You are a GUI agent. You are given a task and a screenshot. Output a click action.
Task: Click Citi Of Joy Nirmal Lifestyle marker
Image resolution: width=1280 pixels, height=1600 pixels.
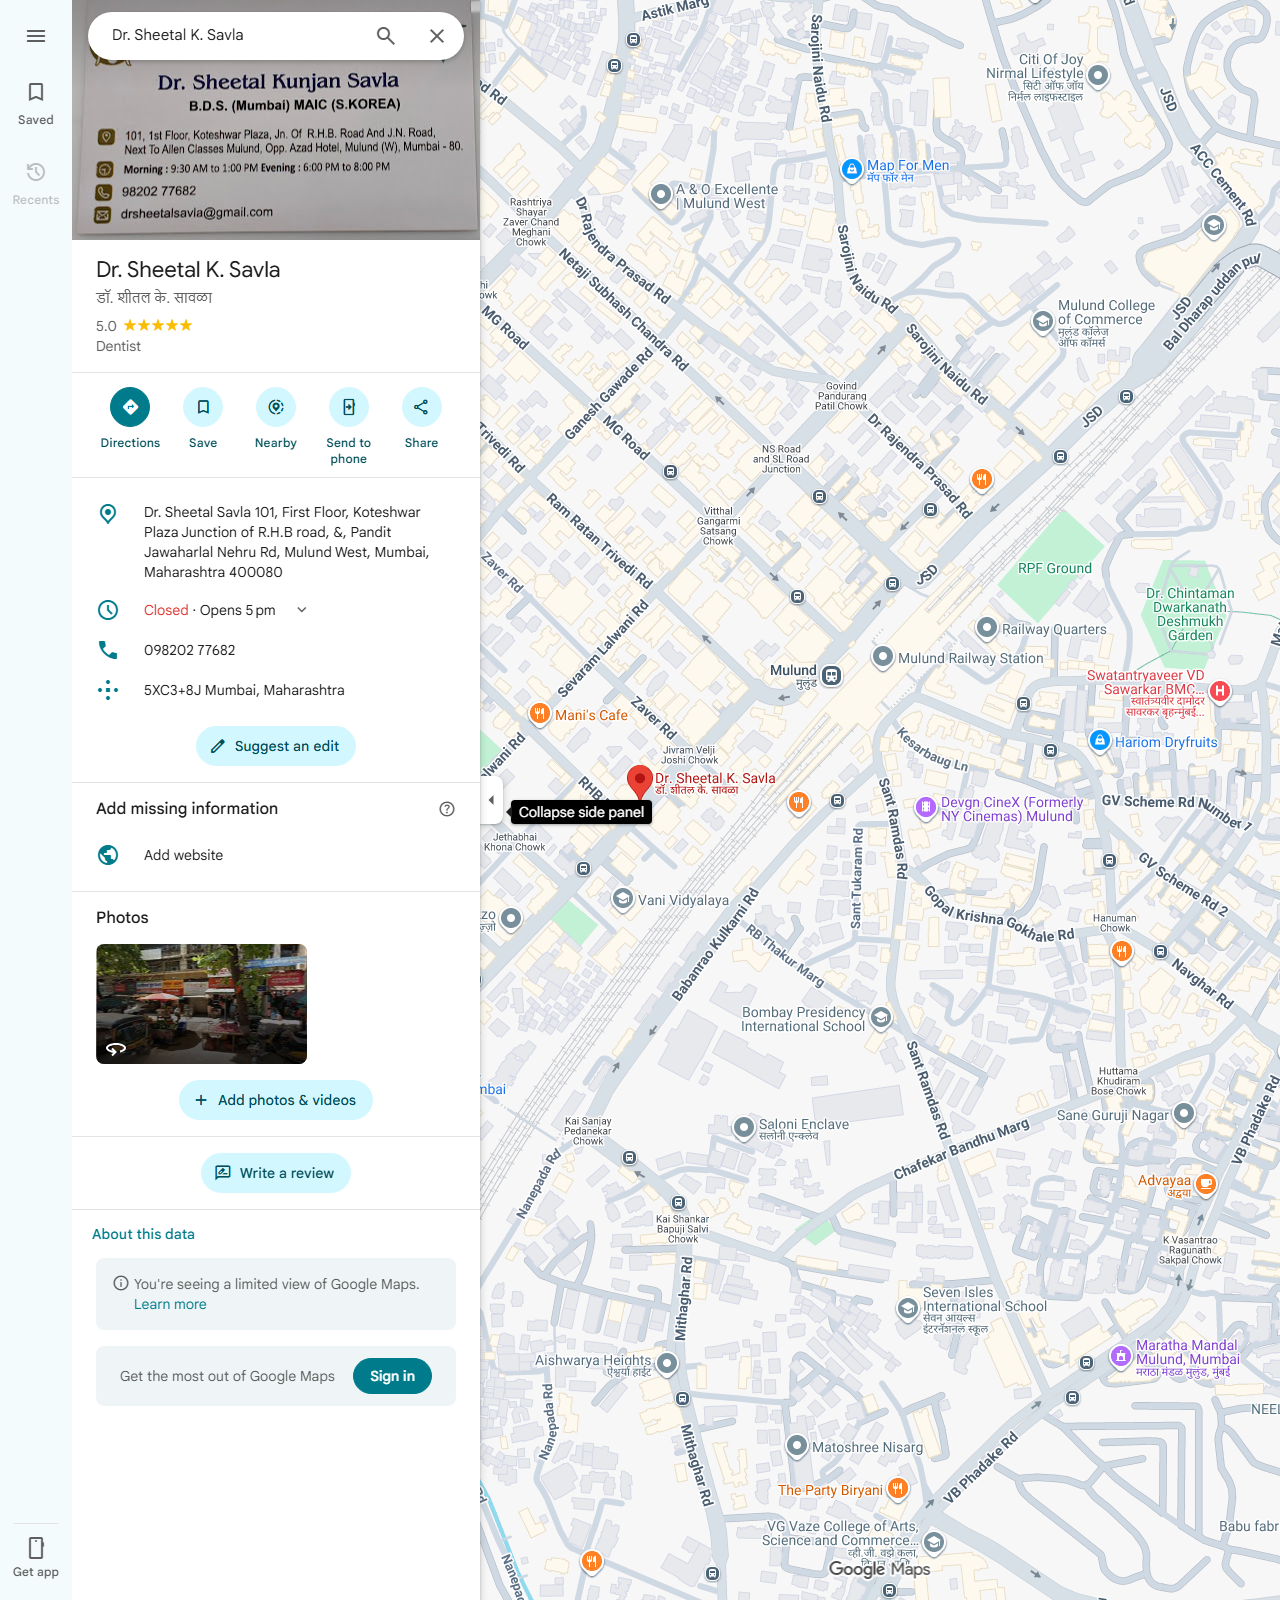coord(1098,76)
